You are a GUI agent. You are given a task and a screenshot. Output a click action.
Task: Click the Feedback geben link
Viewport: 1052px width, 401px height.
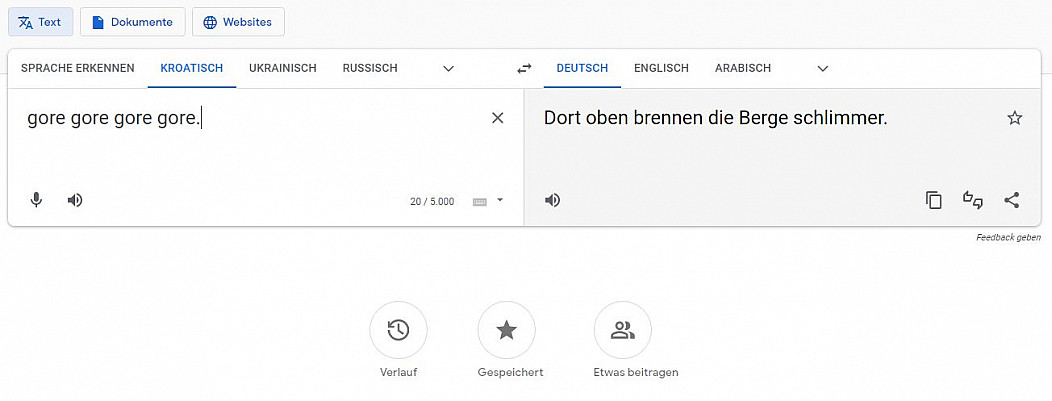(1008, 238)
